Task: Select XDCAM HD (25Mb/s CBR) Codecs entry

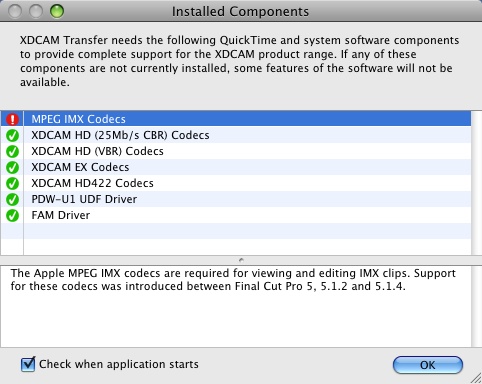Action: tap(236, 135)
